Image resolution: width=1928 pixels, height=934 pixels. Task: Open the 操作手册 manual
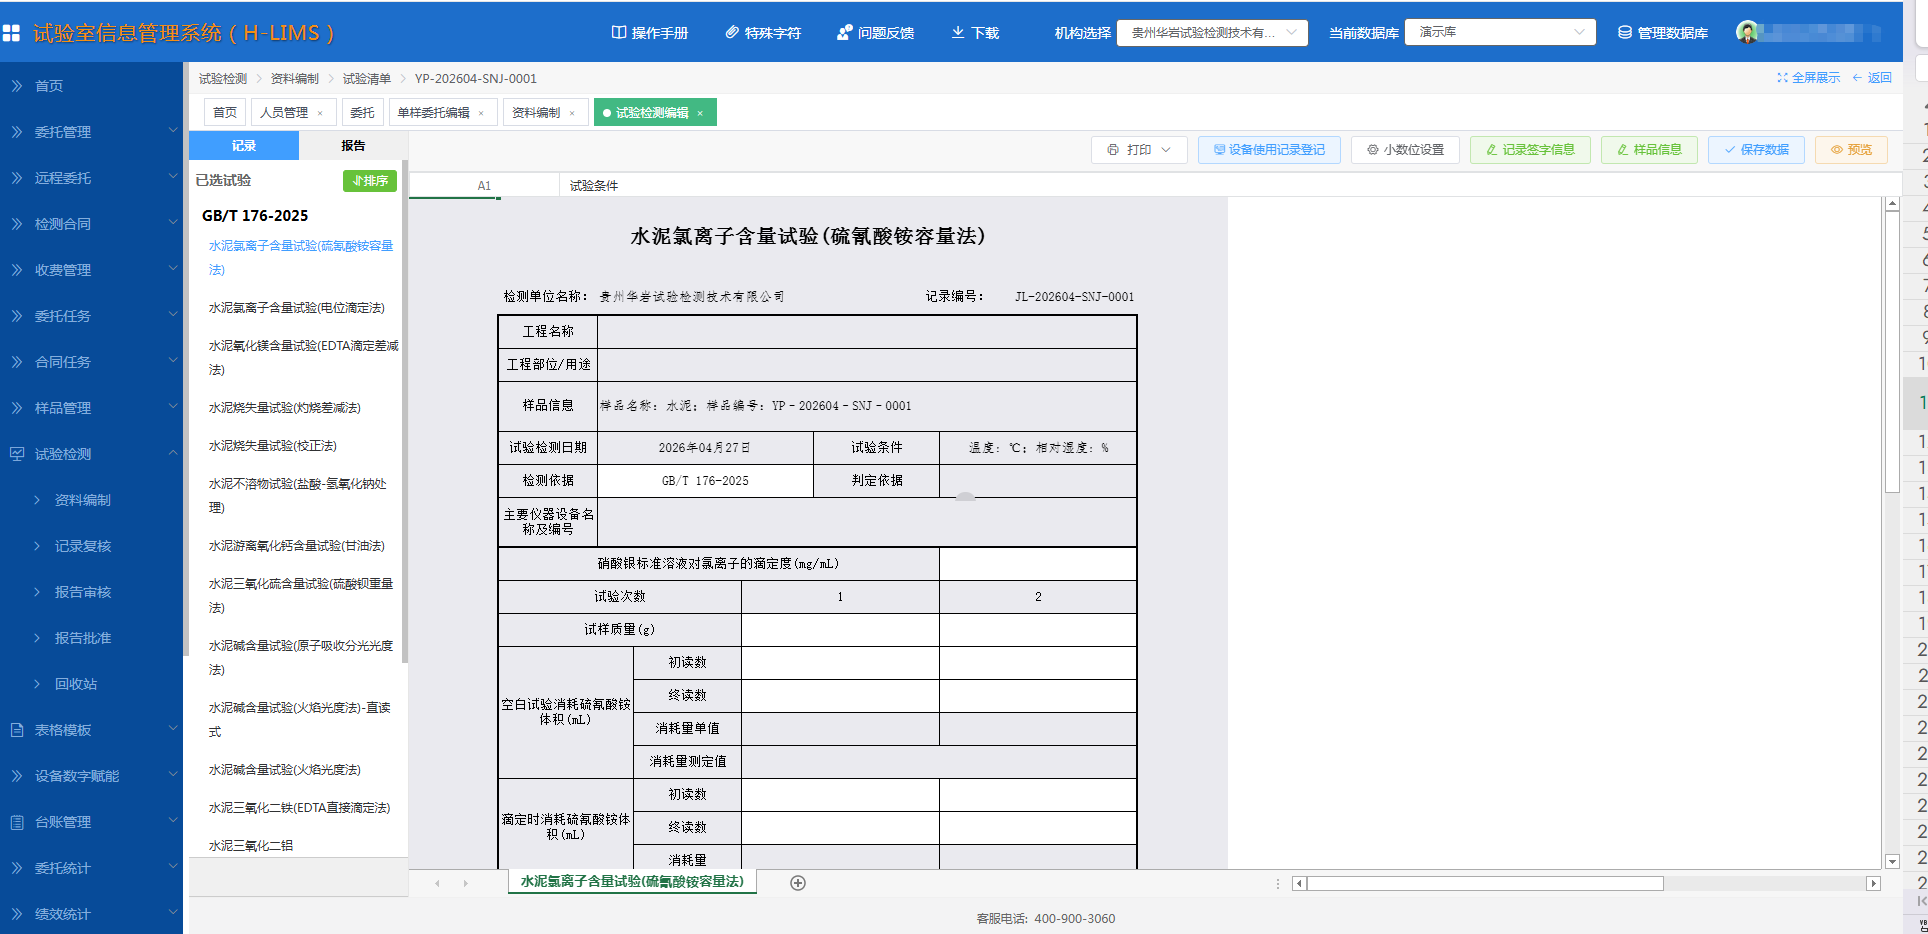click(649, 33)
